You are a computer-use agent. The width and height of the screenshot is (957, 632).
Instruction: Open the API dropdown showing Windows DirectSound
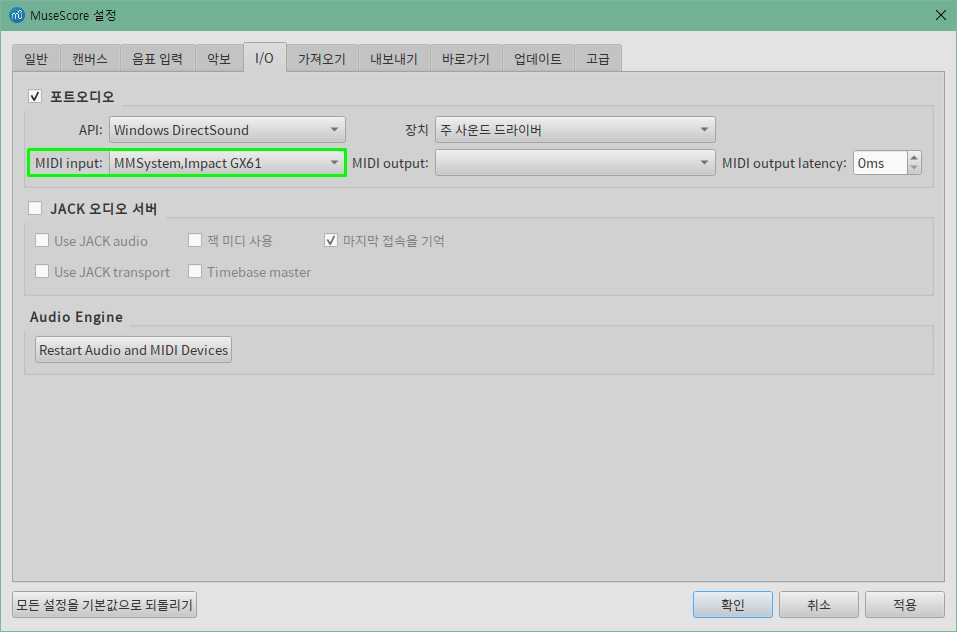(227, 130)
